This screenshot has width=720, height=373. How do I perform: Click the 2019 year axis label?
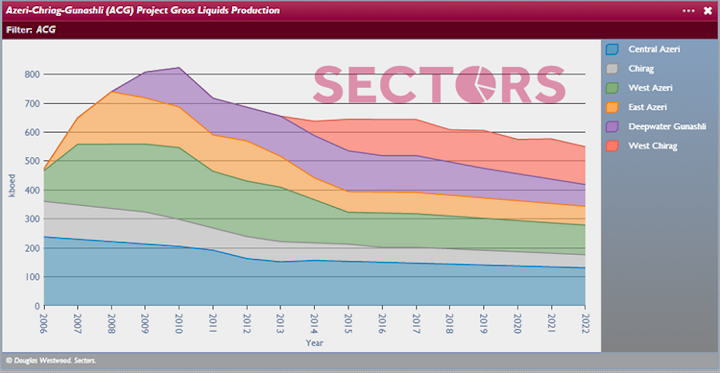click(484, 323)
